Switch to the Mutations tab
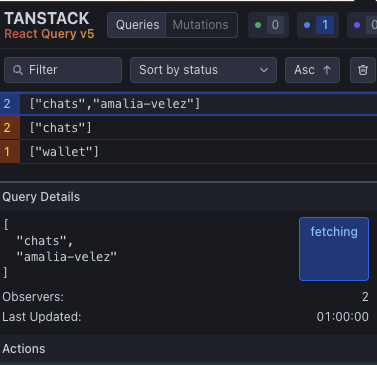Image resolution: width=377 pixels, height=365 pixels. 201,25
